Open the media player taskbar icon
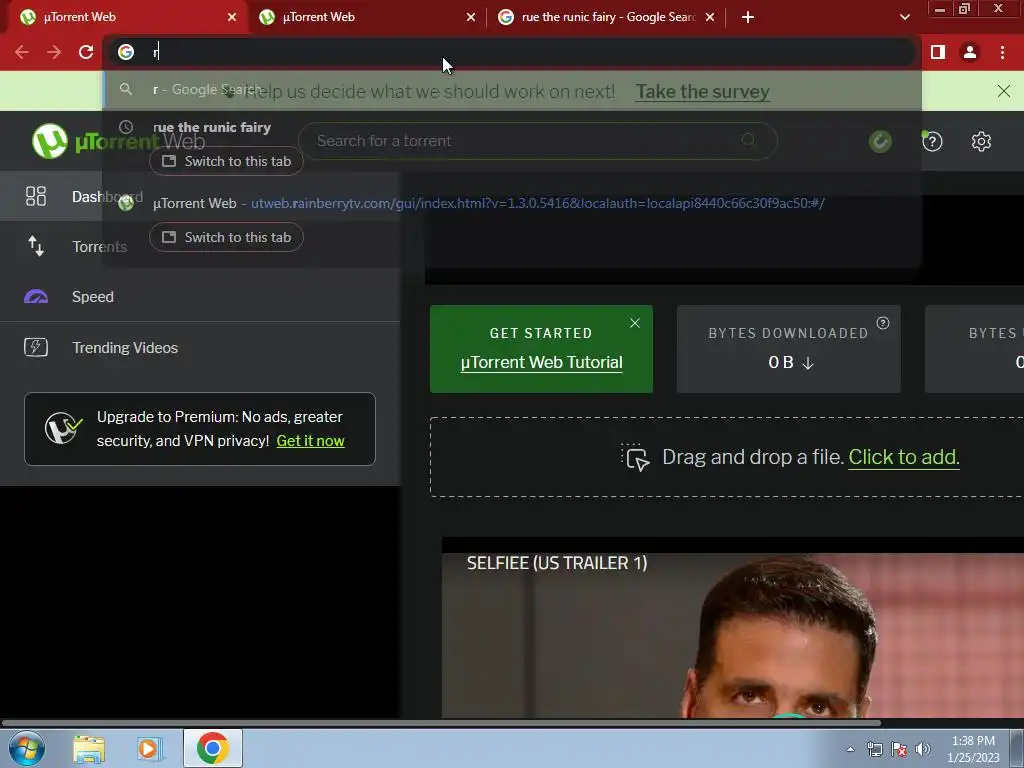The height and width of the screenshot is (768, 1024). (x=148, y=749)
